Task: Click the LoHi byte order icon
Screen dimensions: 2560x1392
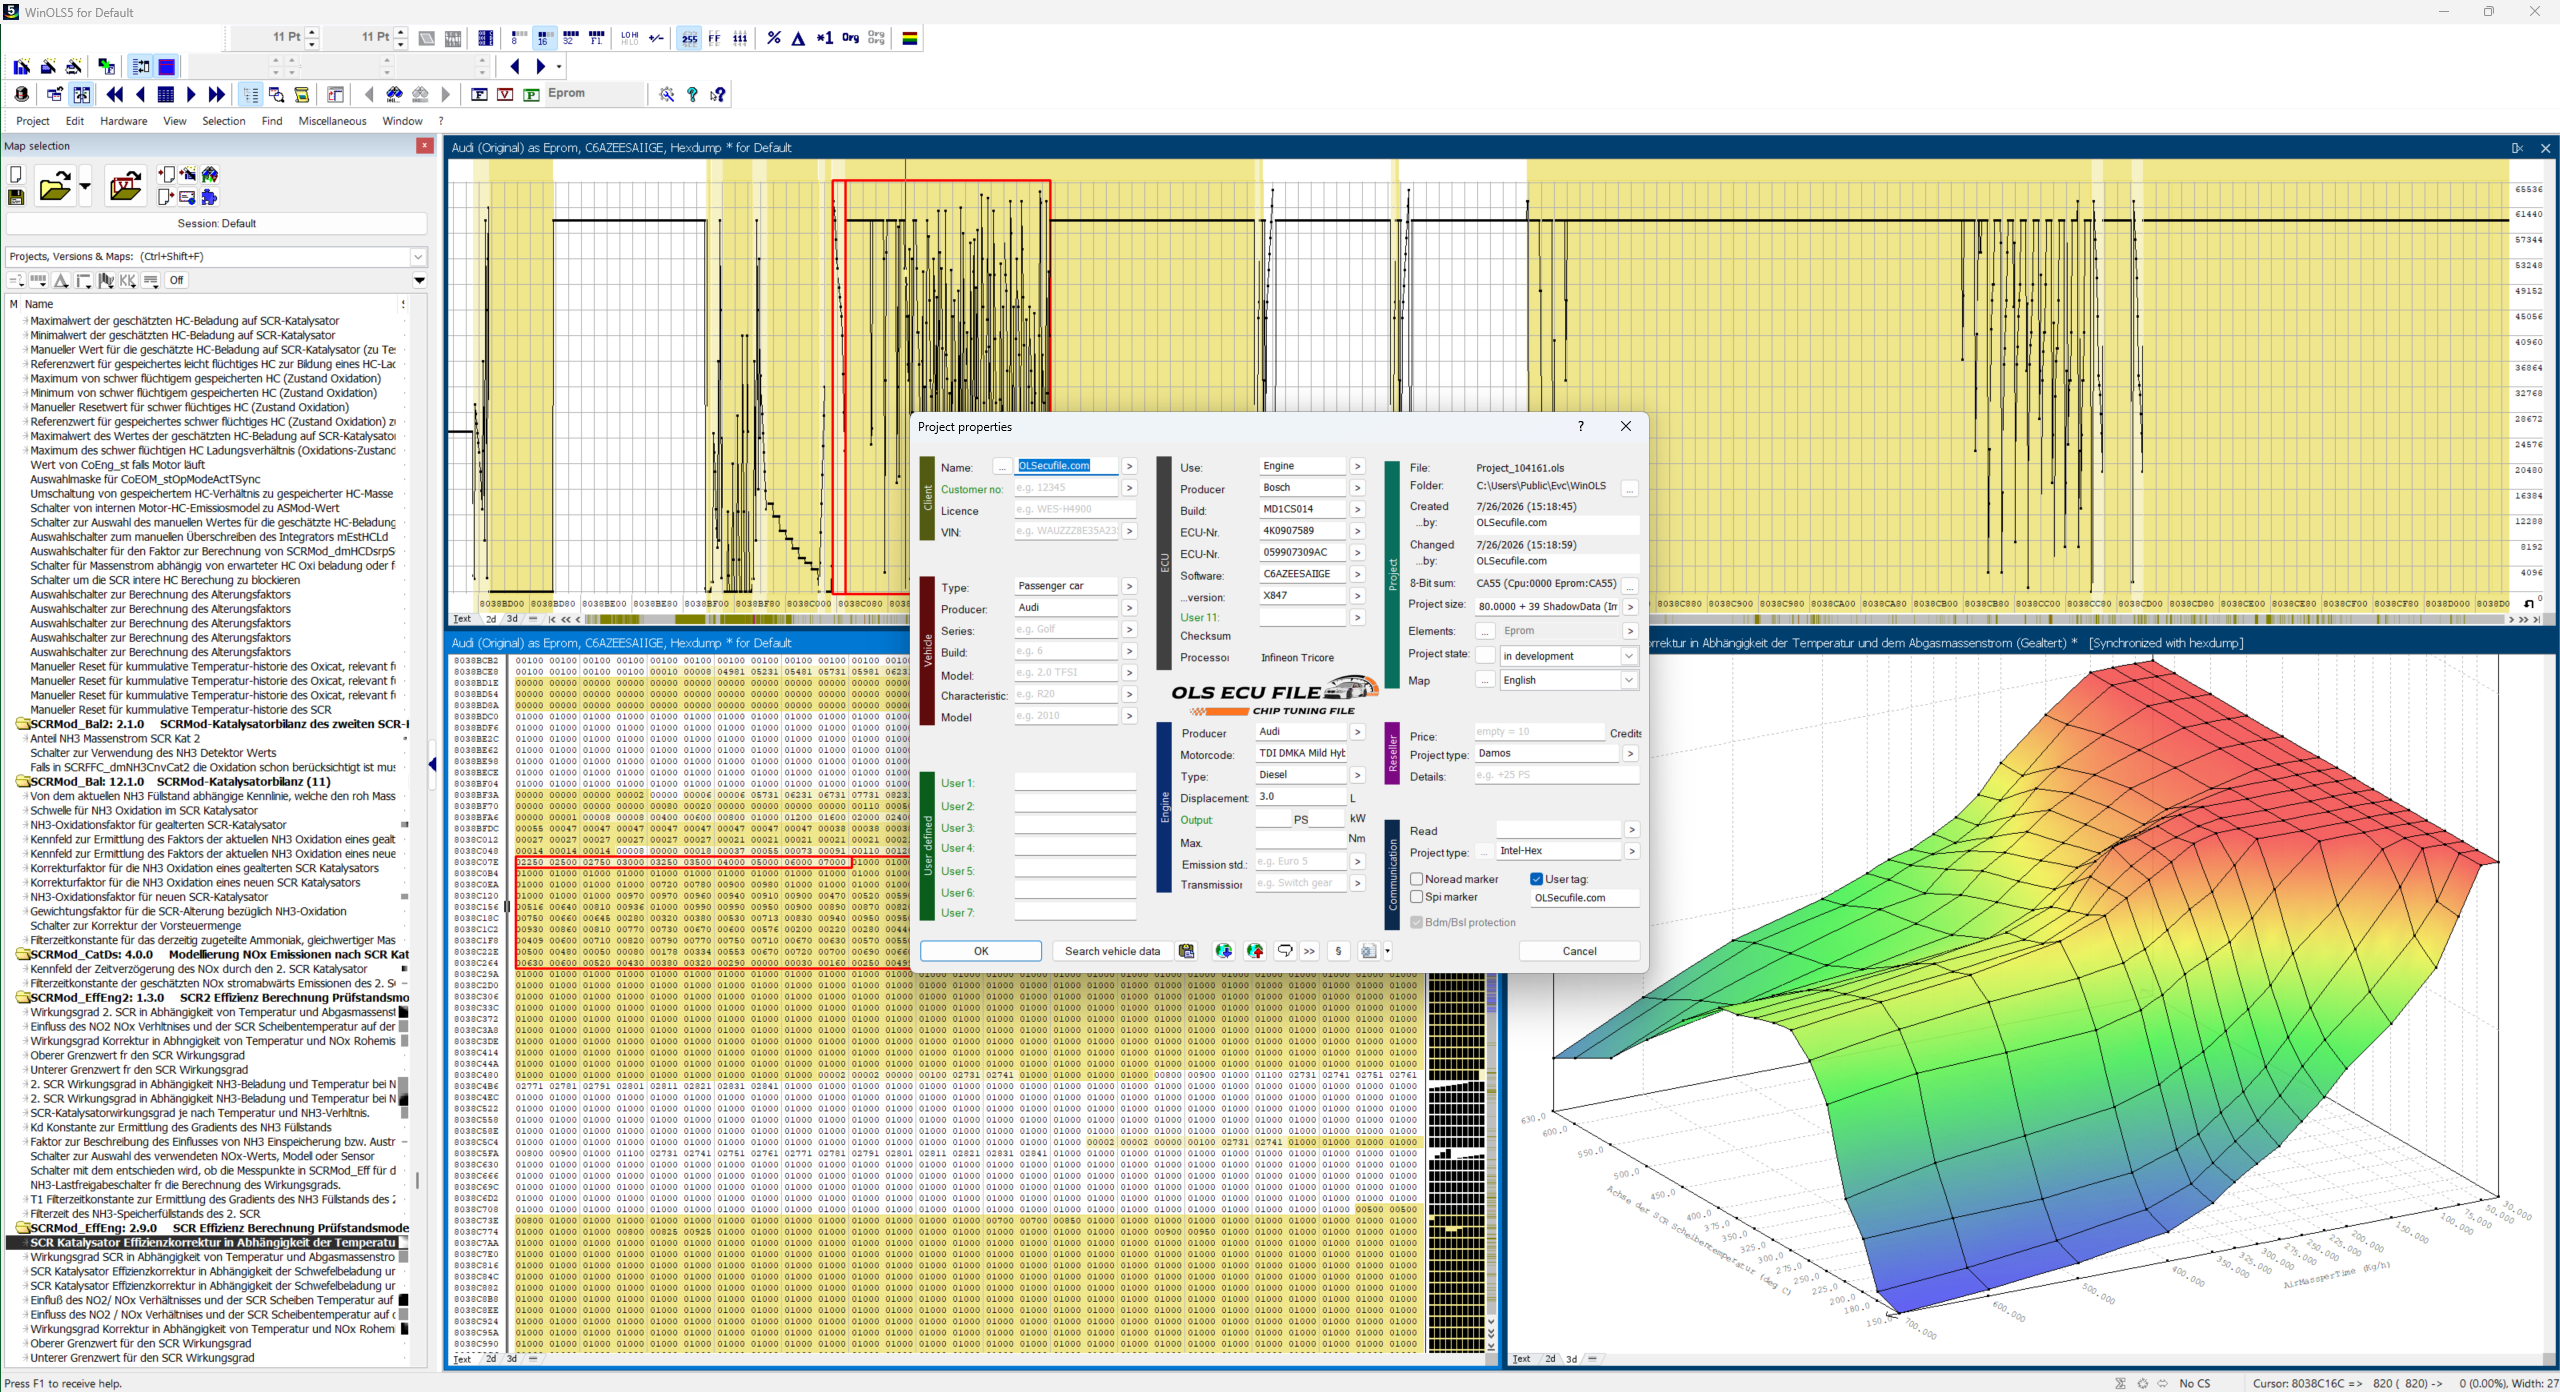Action: 629,38
